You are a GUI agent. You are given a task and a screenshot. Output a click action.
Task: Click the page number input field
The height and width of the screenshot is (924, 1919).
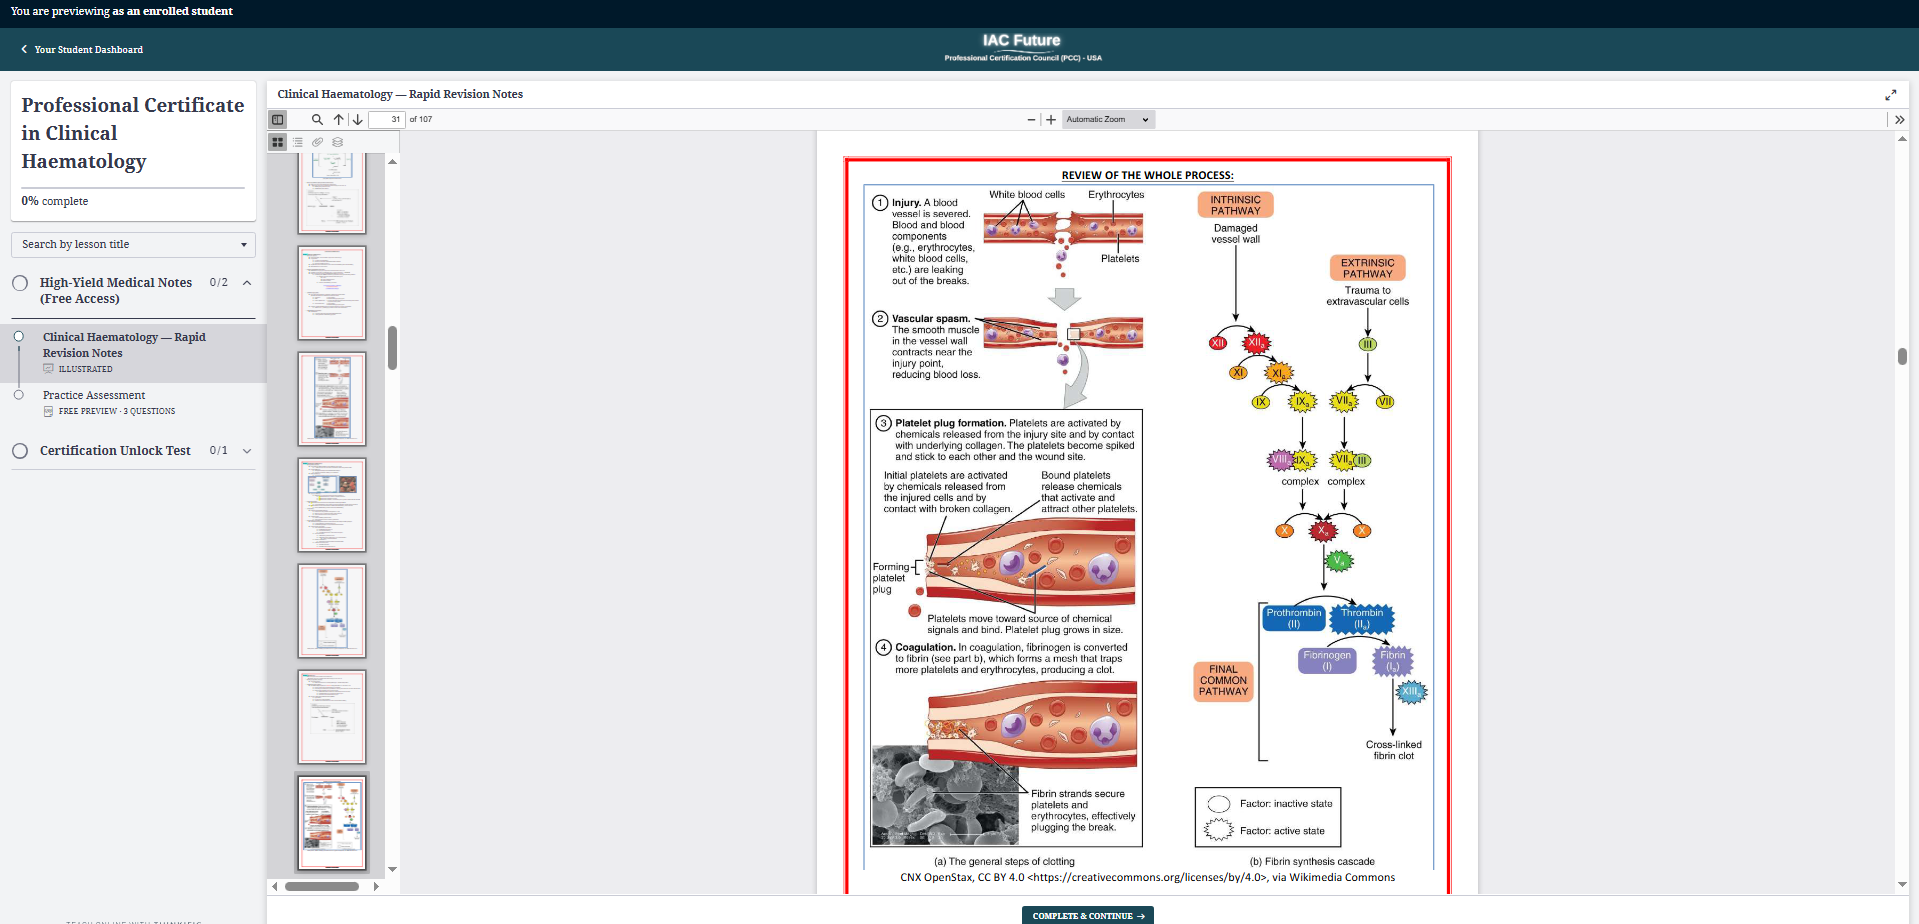386,120
